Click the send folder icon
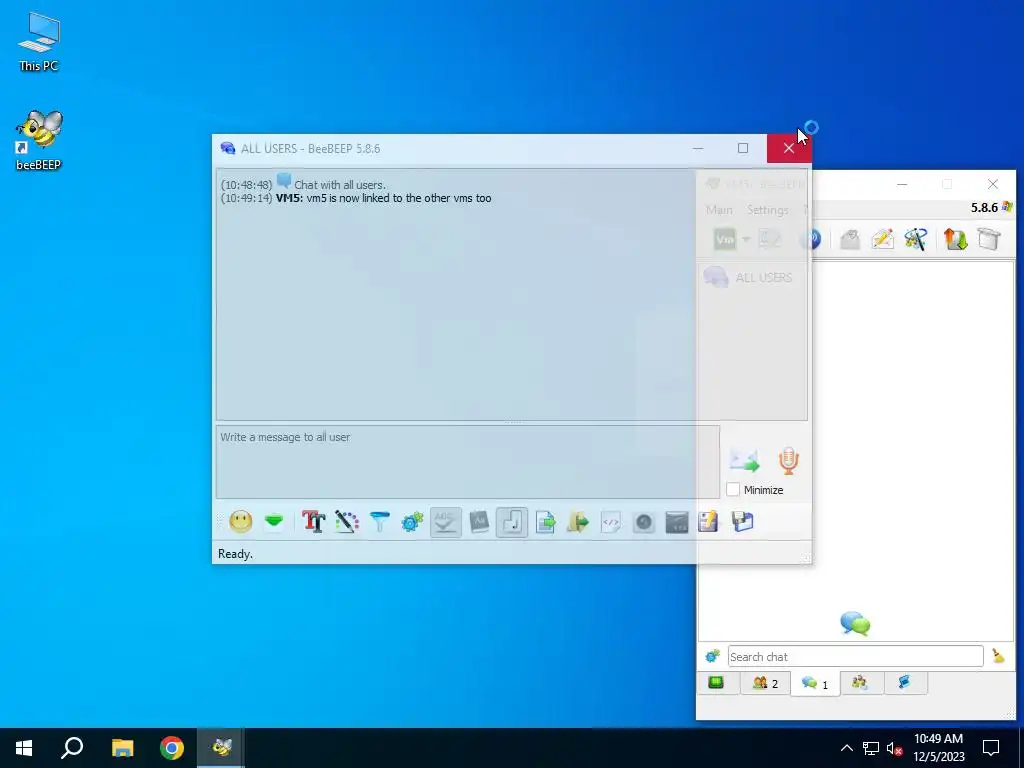 (x=578, y=522)
